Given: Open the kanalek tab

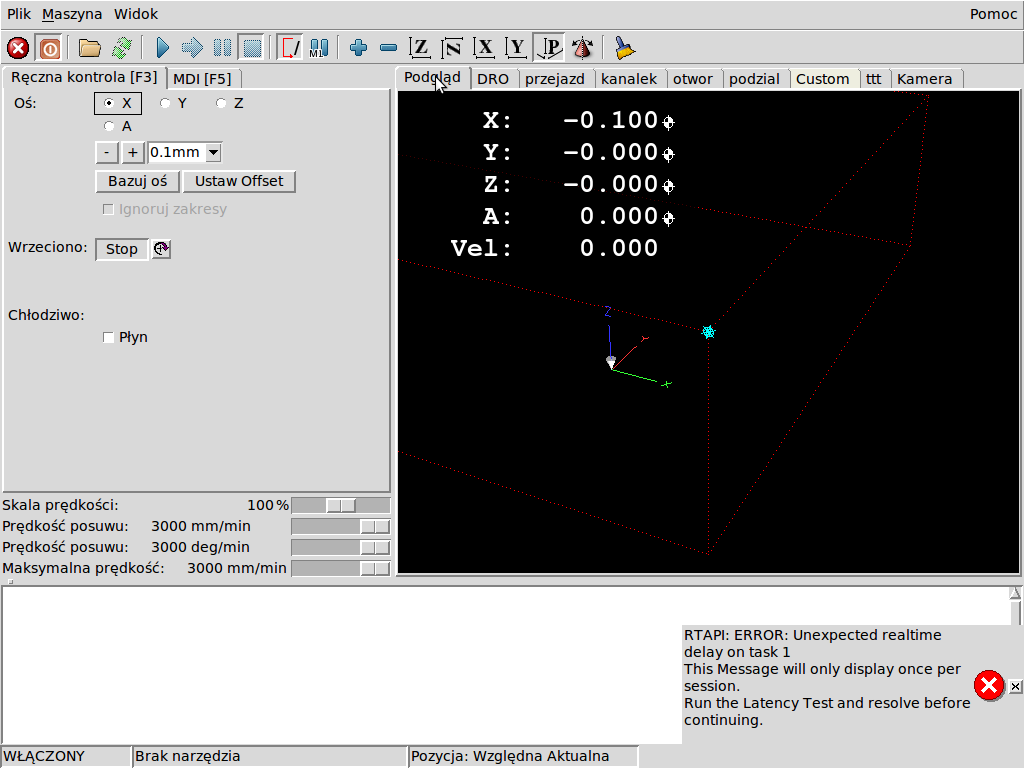Looking at the screenshot, I should tap(629, 79).
